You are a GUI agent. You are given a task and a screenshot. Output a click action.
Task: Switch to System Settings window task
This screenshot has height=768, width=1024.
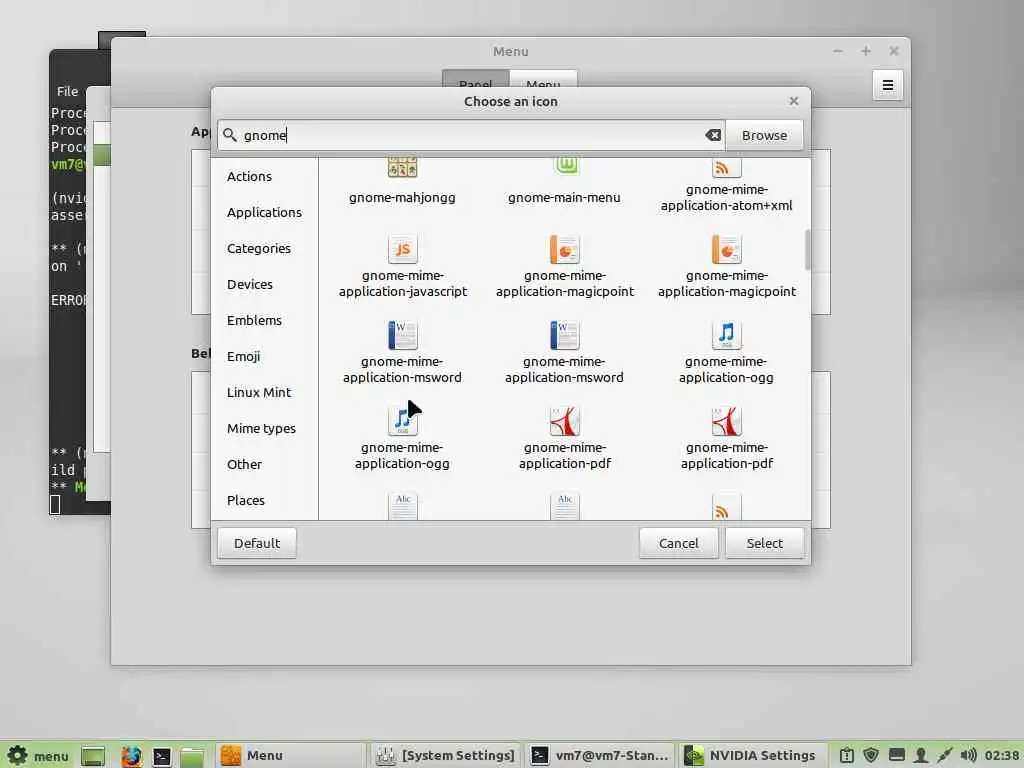pyautogui.click(x=445, y=756)
